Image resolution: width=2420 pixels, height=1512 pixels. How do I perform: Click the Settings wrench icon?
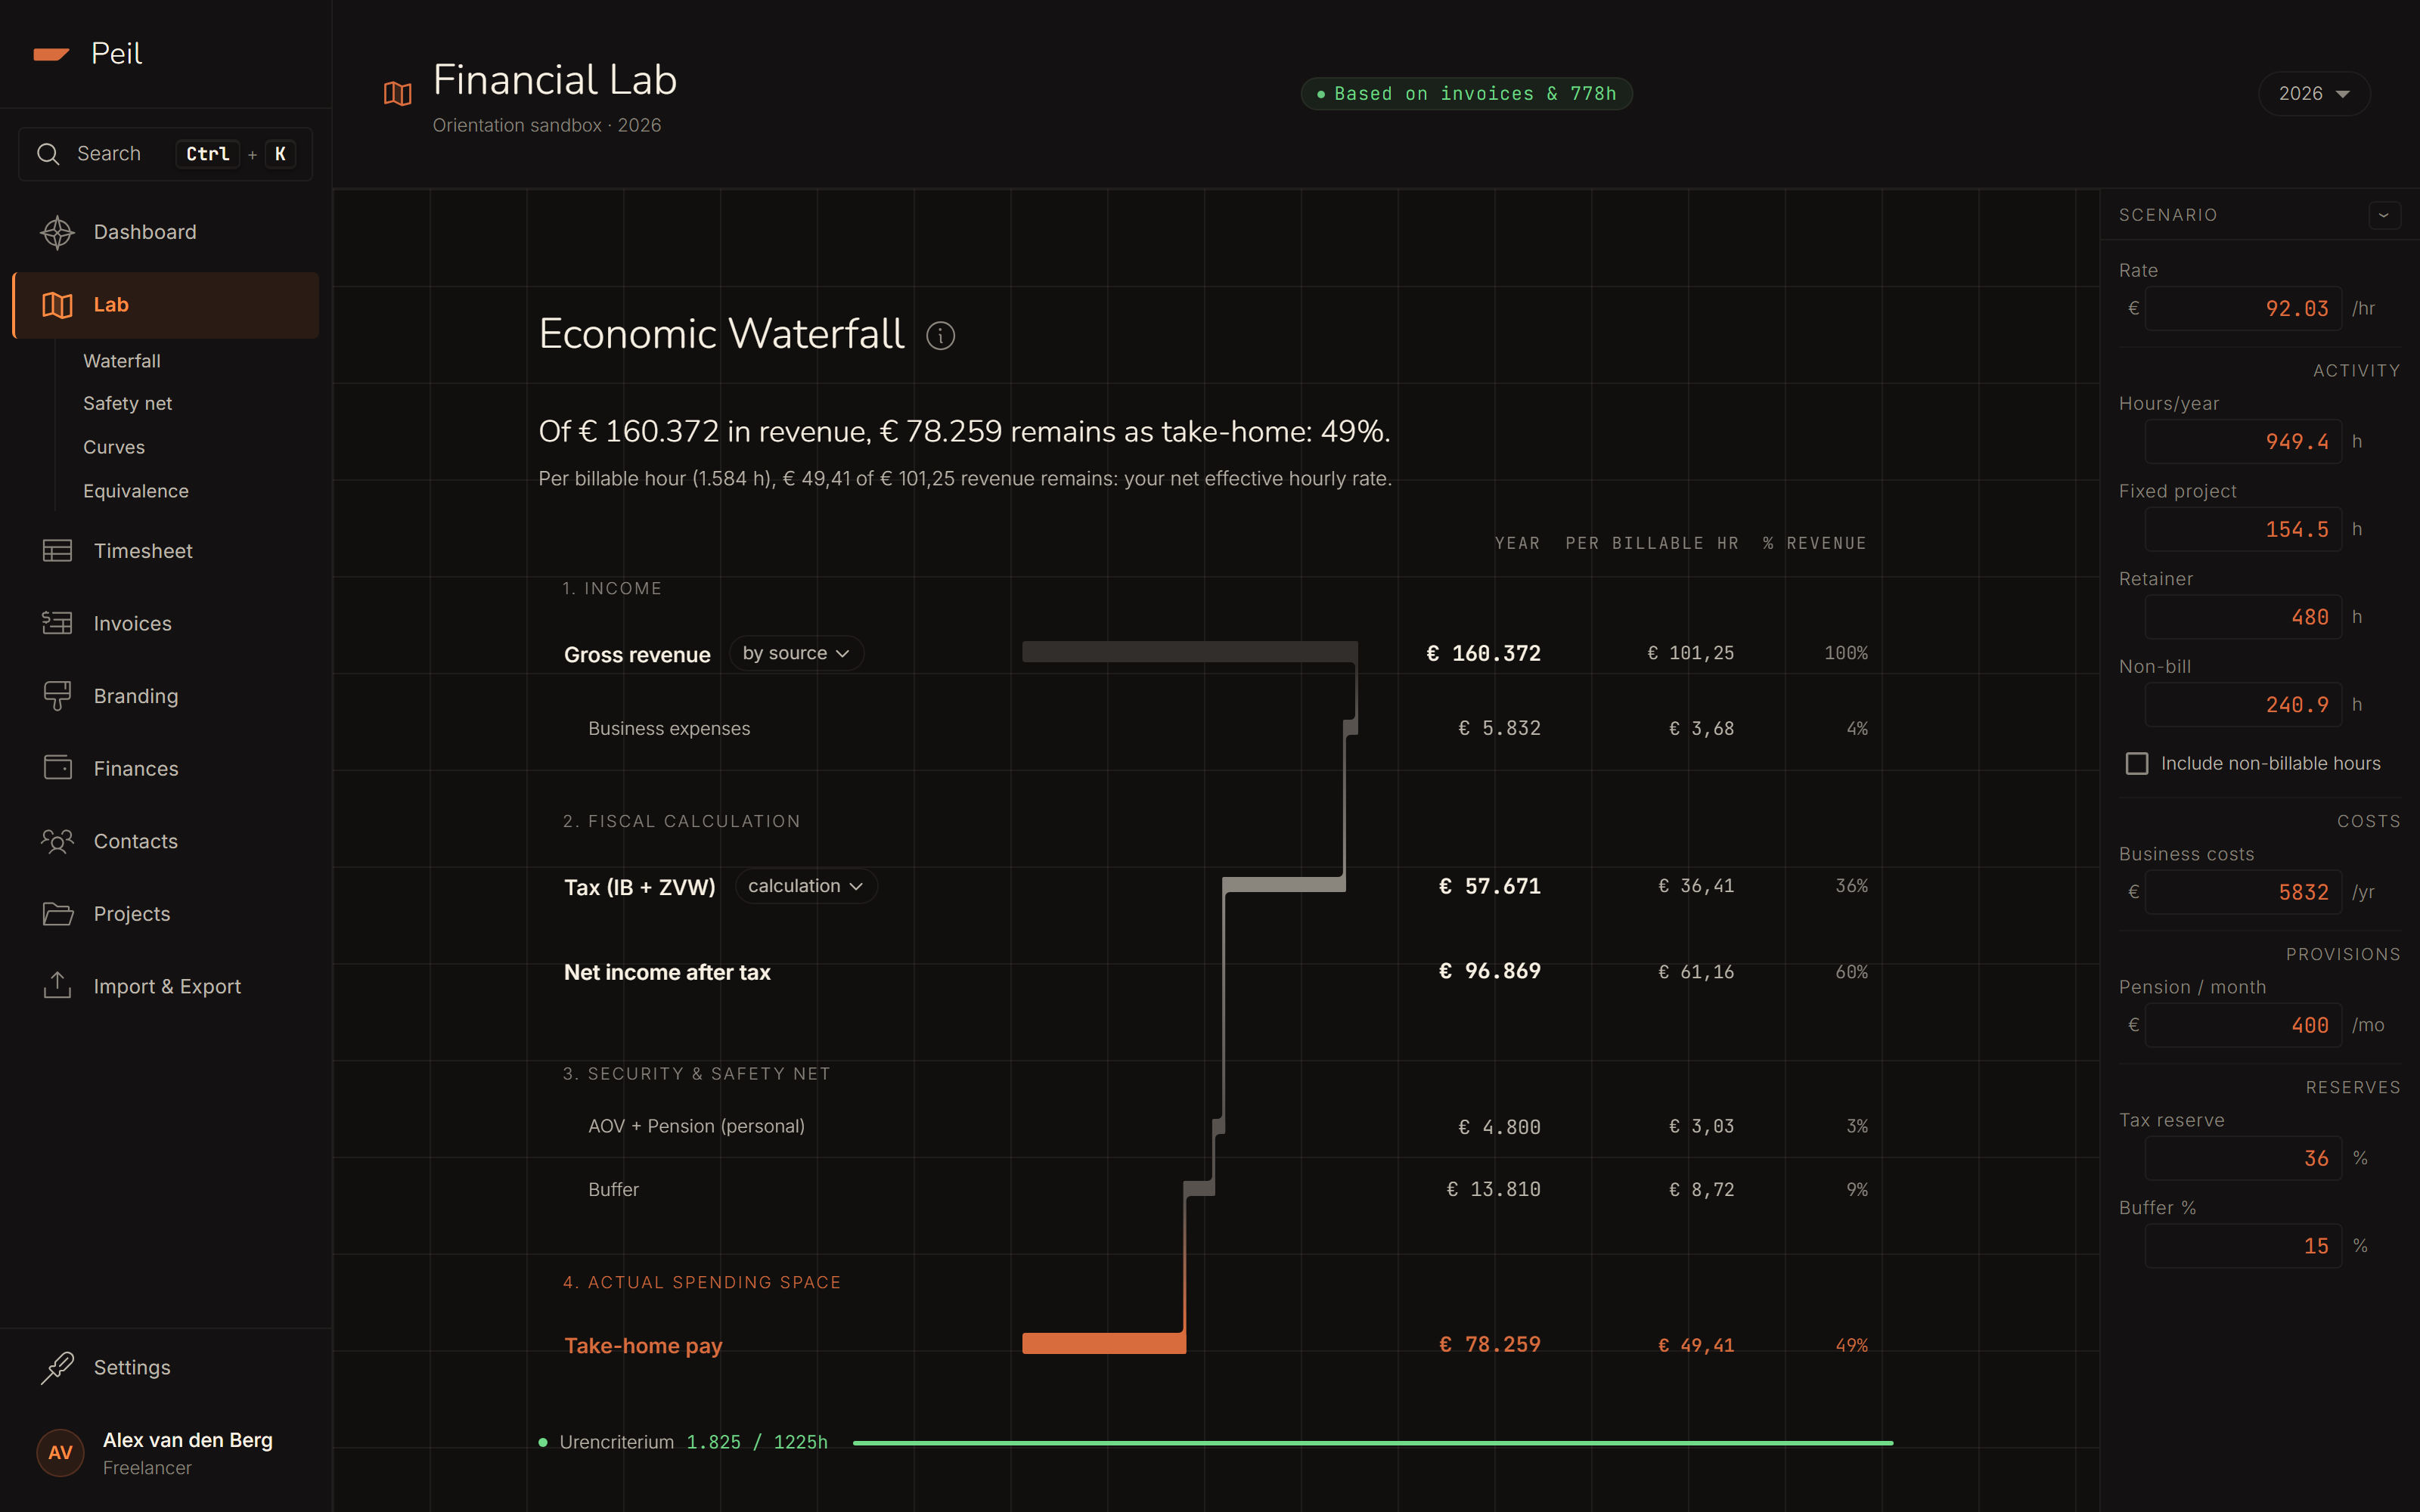(57, 1367)
